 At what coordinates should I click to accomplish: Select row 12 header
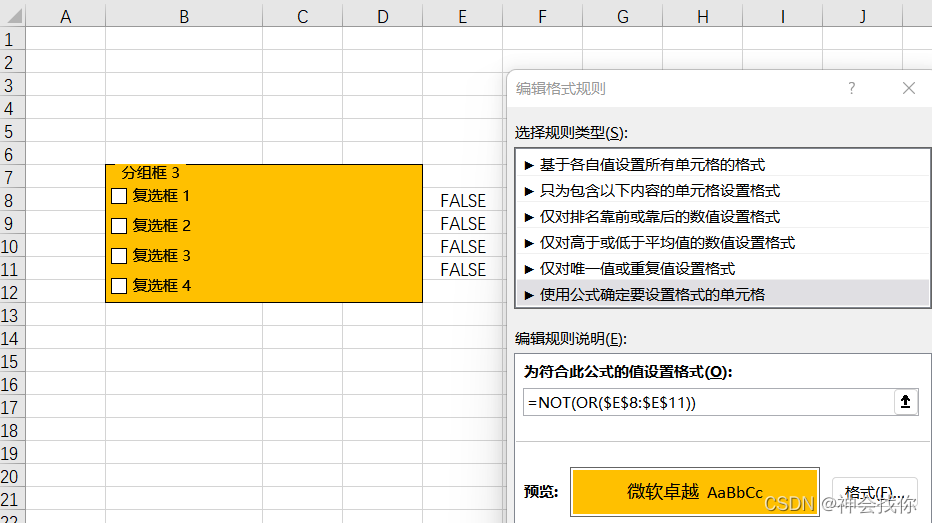[12, 292]
